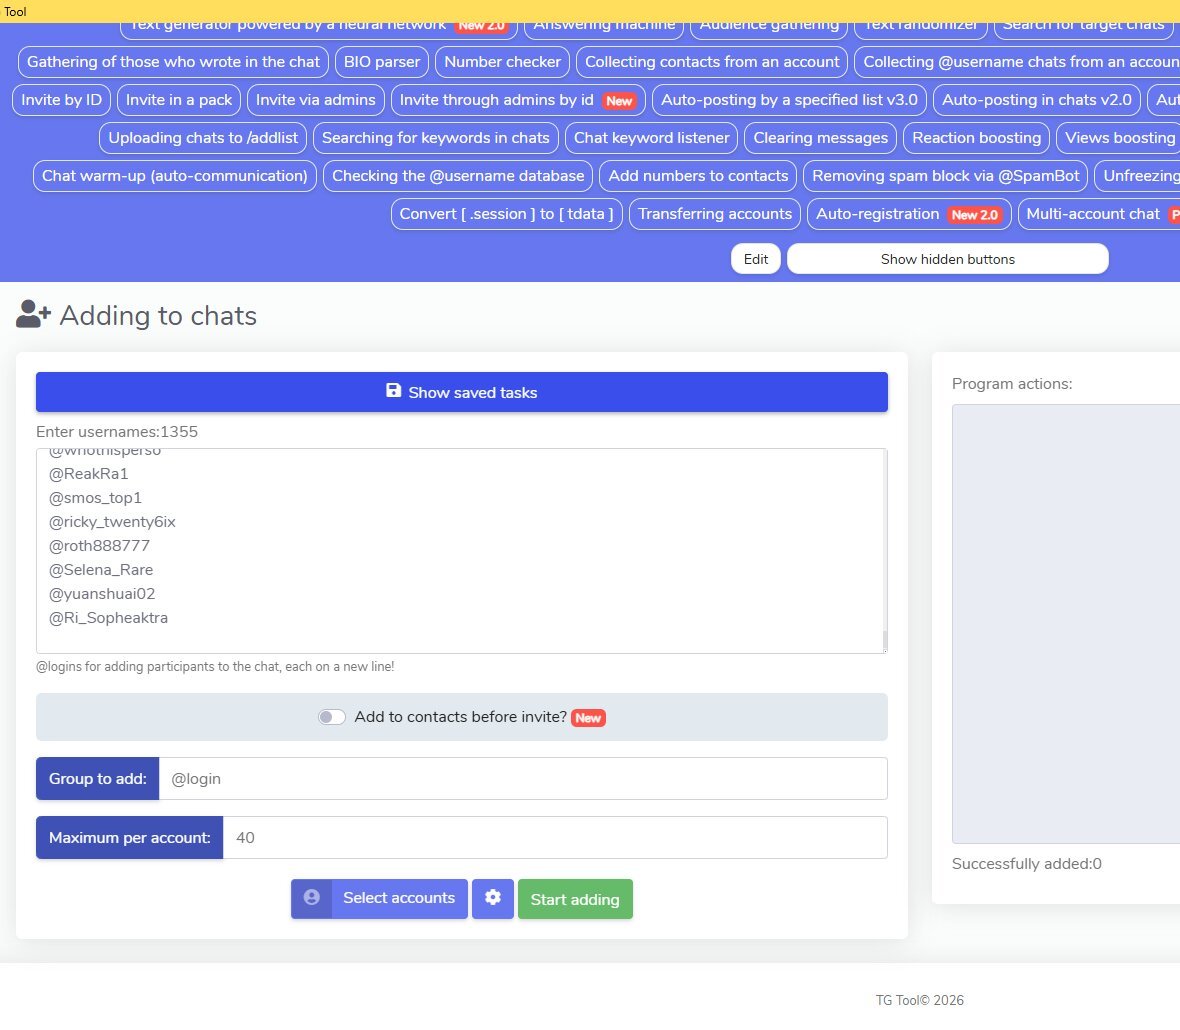The image size is (1180, 1030).
Task: Click the floppy disk icon on saved tasks
Action: pos(394,391)
